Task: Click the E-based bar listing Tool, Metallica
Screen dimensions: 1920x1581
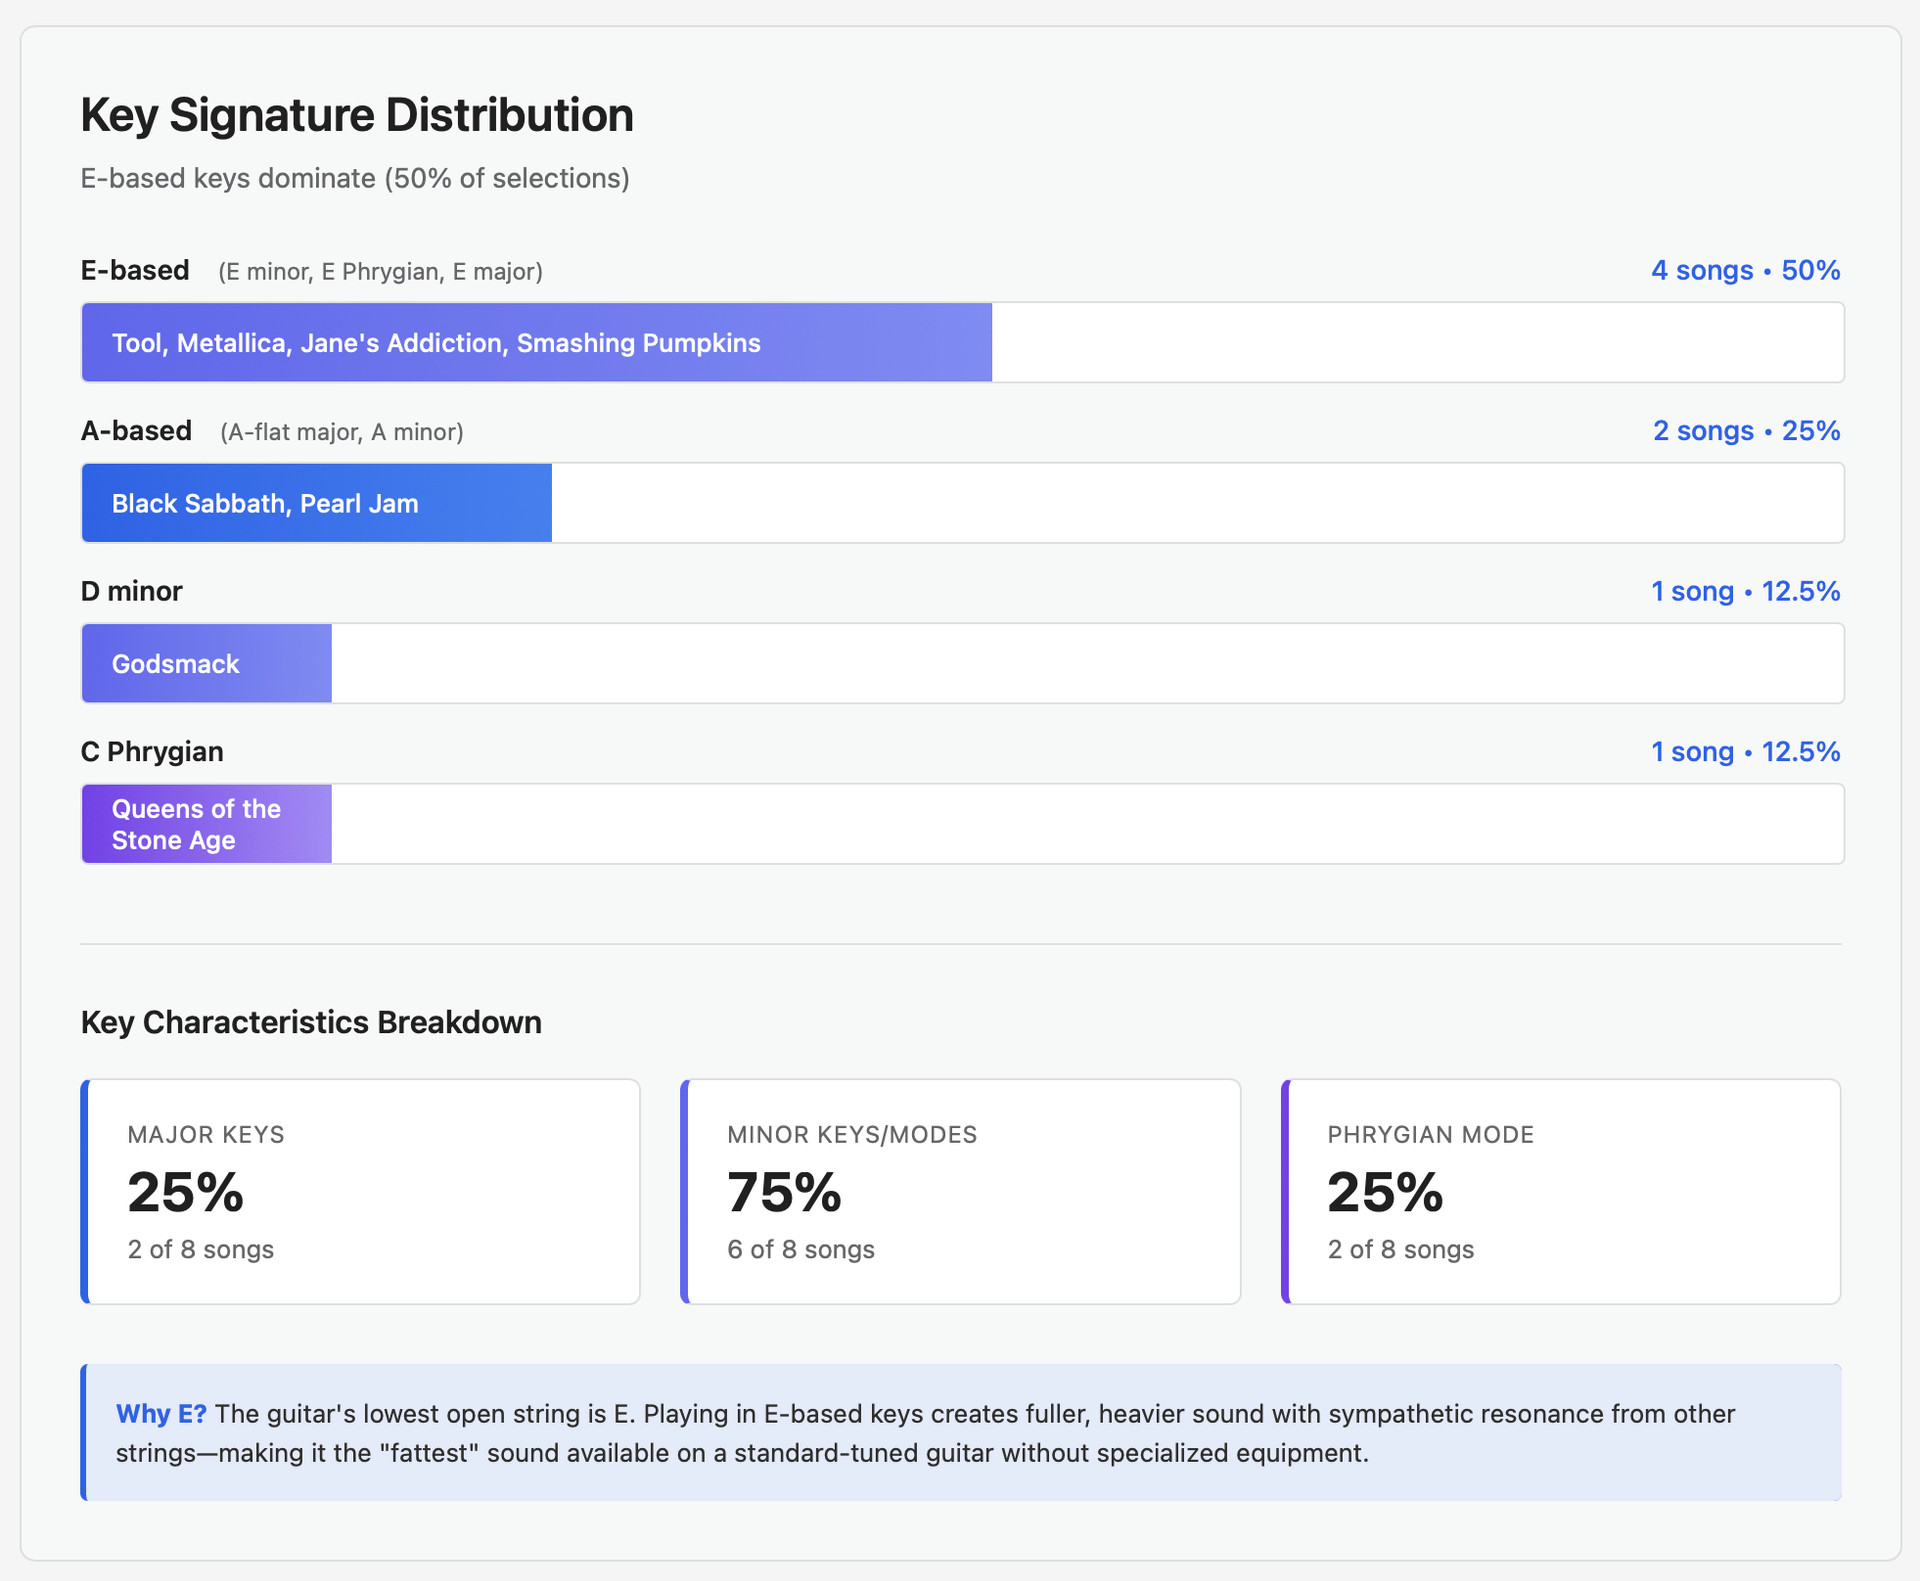Action: 536,343
